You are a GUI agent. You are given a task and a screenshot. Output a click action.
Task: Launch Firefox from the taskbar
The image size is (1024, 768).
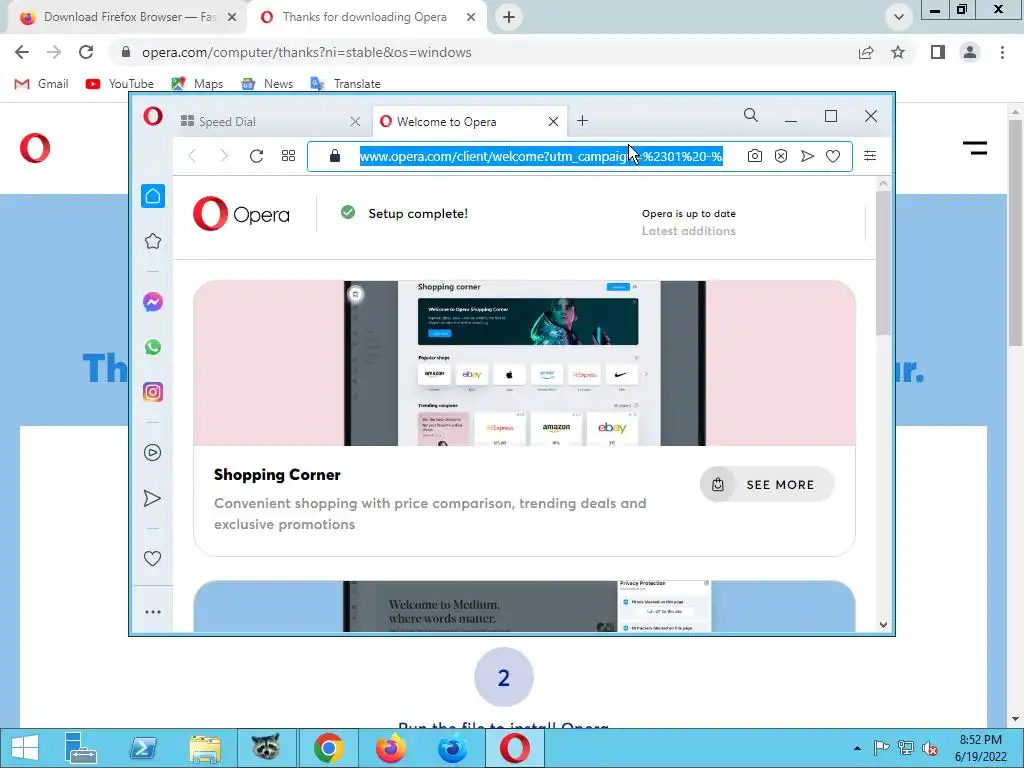click(x=391, y=748)
